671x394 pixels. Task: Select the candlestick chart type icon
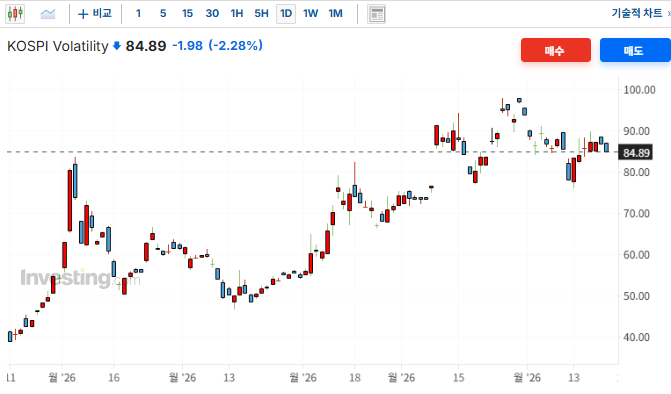coord(15,14)
